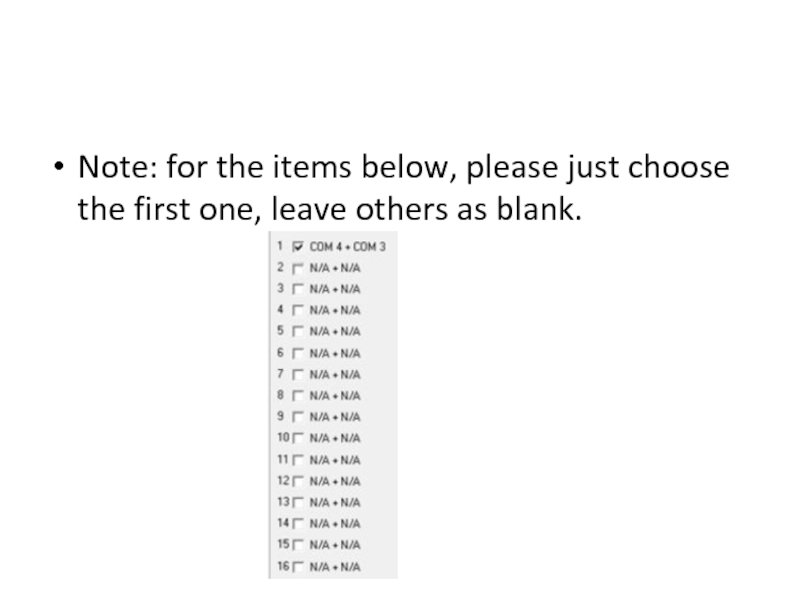Enable the checkbox in row 11

tap(297, 460)
